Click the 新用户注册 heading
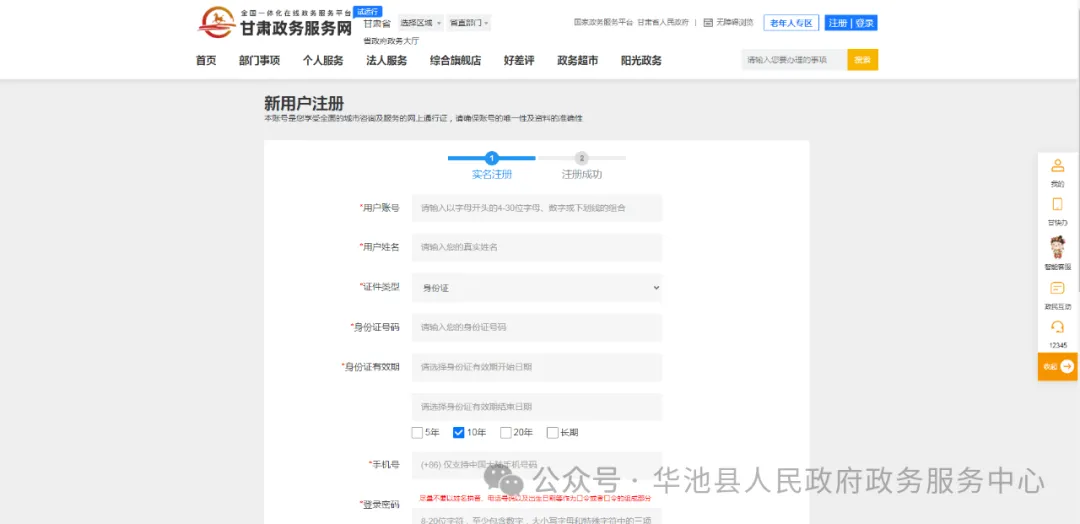Viewport: 1080px width, 524px height. tap(304, 104)
